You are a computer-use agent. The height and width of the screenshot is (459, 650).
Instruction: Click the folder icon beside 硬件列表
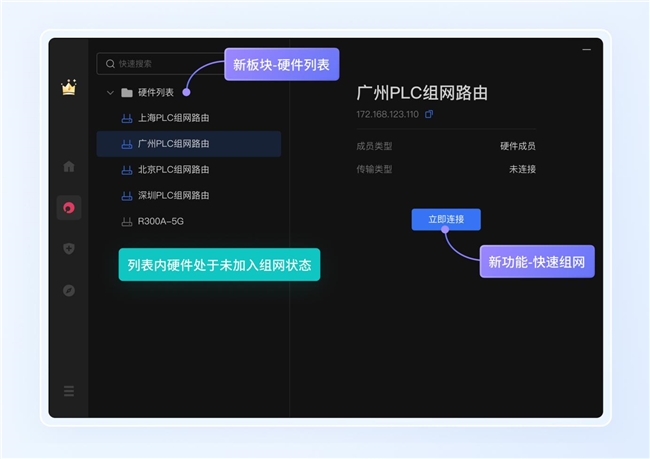tap(127, 93)
